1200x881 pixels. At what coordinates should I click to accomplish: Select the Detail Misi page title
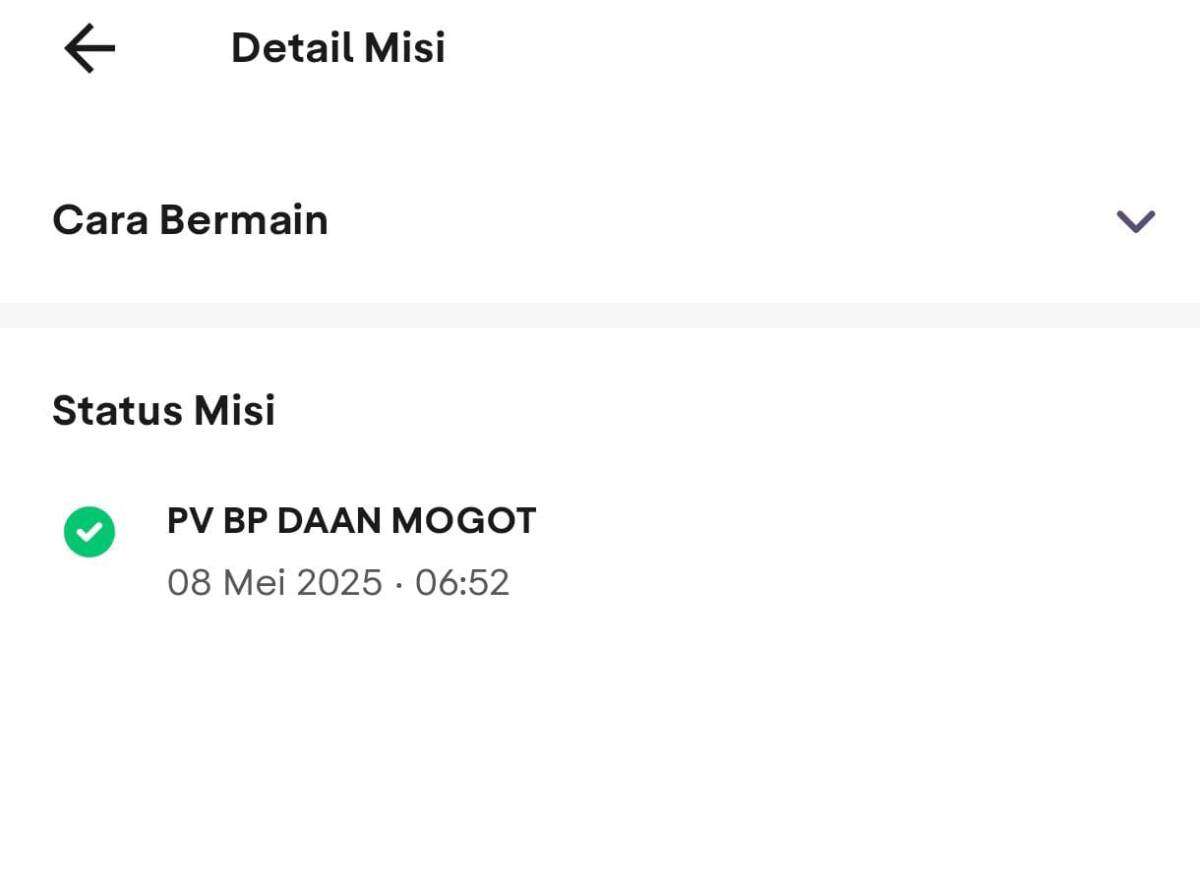coord(338,48)
